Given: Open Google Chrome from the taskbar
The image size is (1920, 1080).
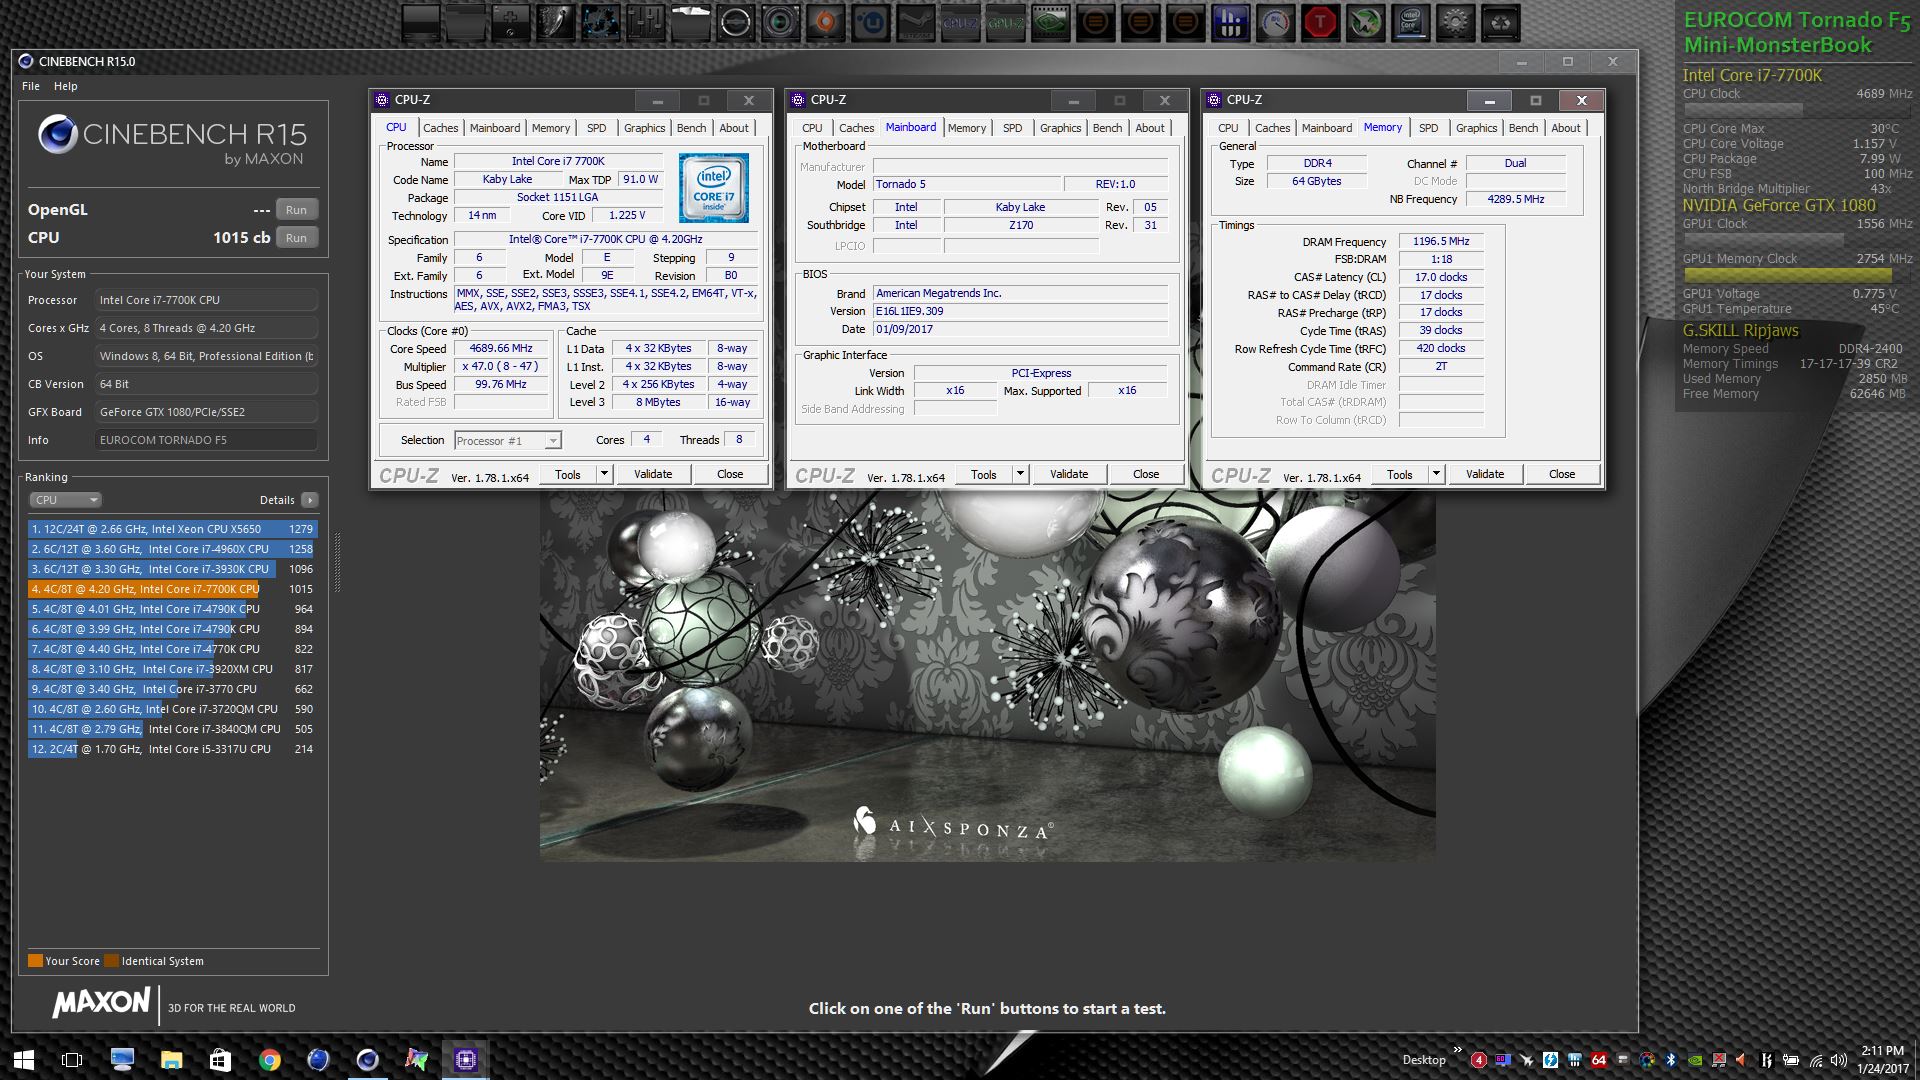Looking at the screenshot, I should (269, 1059).
